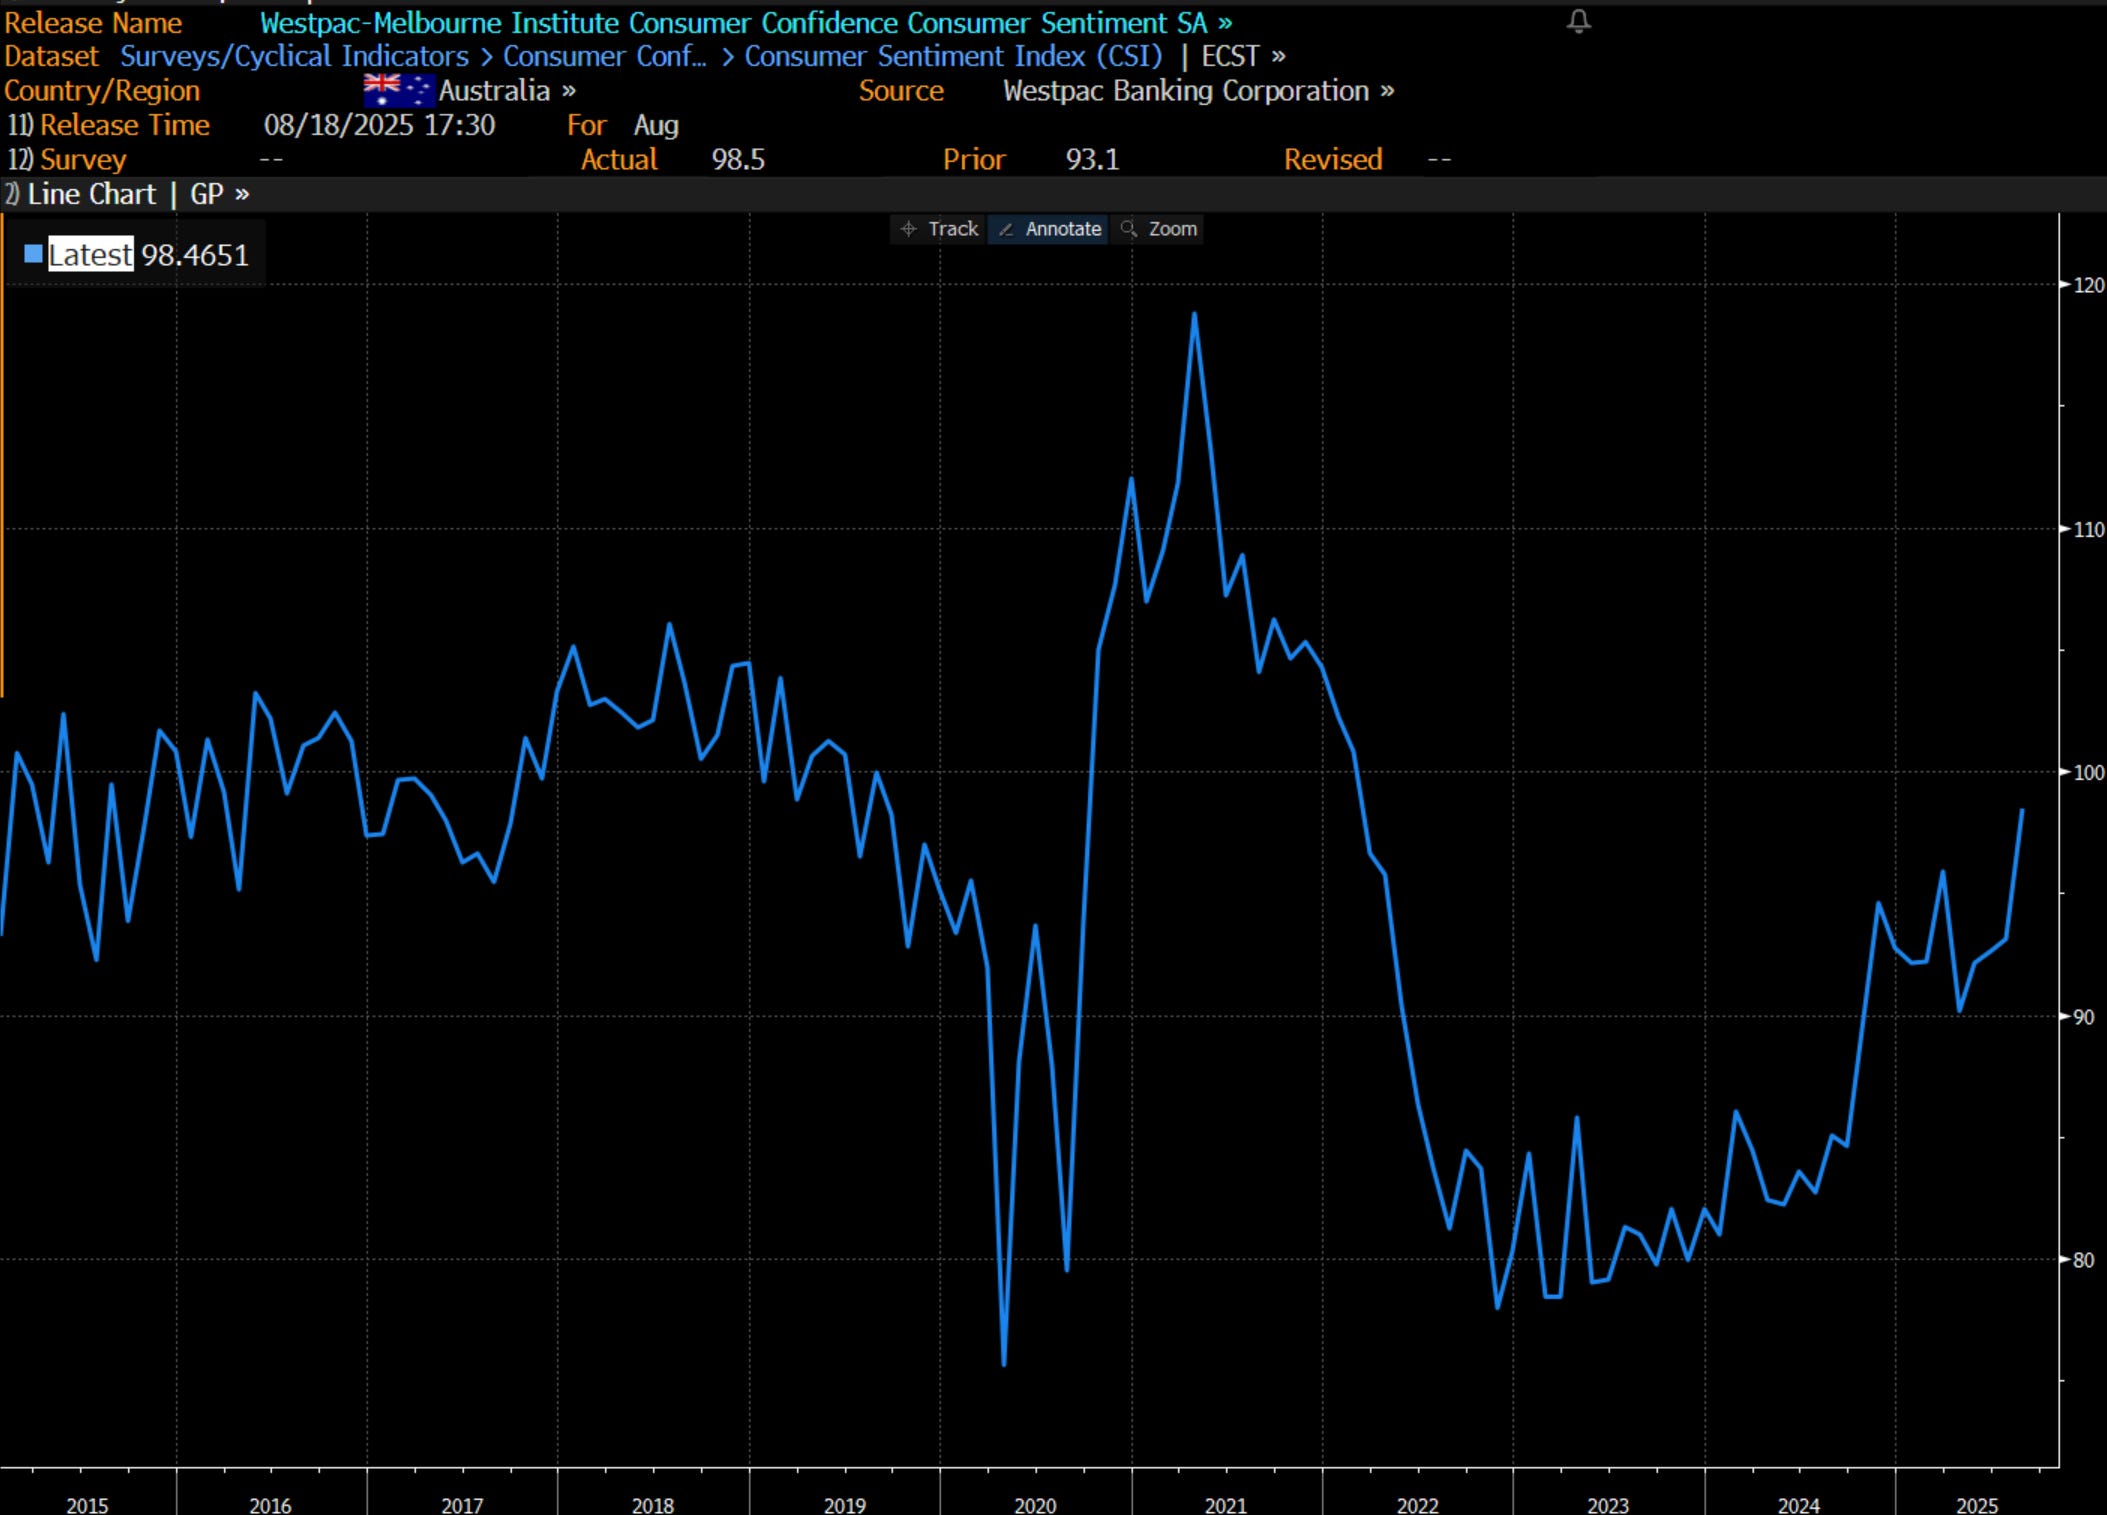Open Consumer Sentiment Index (CSI) breadcrumb
The image size is (2107, 1515).
pos(953,56)
